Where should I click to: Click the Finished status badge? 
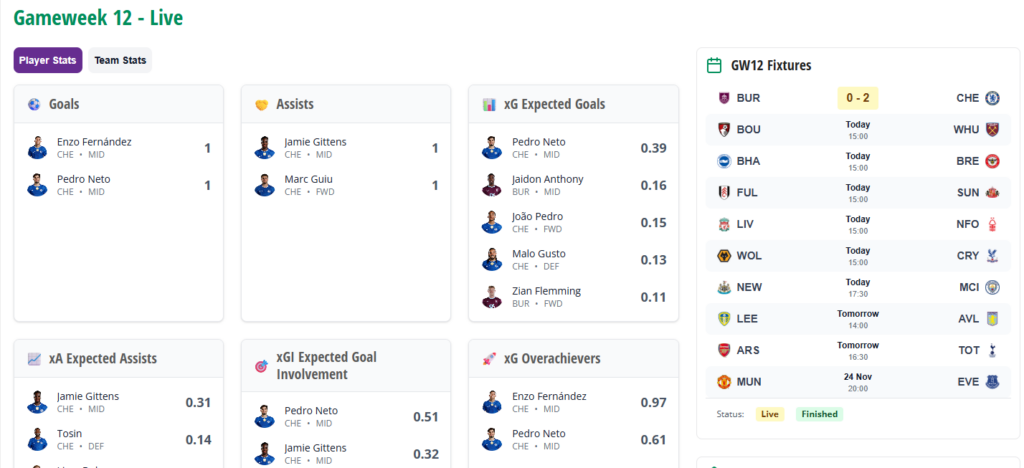click(819, 414)
